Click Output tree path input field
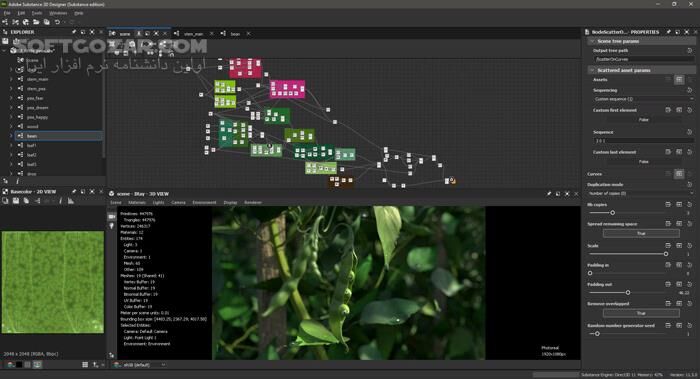 (x=643, y=59)
